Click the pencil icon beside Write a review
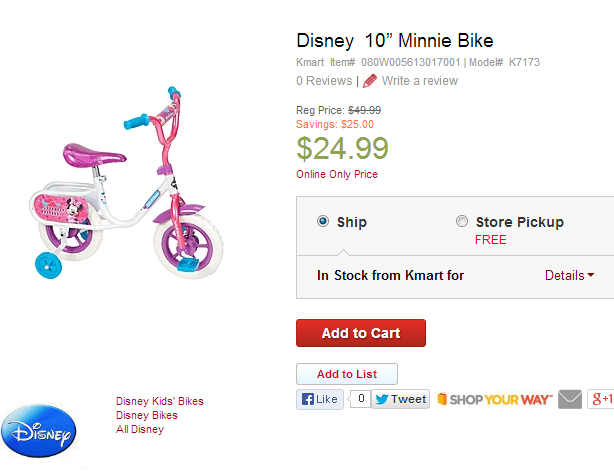The width and height of the screenshot is (614, 474). click(370, 81)
